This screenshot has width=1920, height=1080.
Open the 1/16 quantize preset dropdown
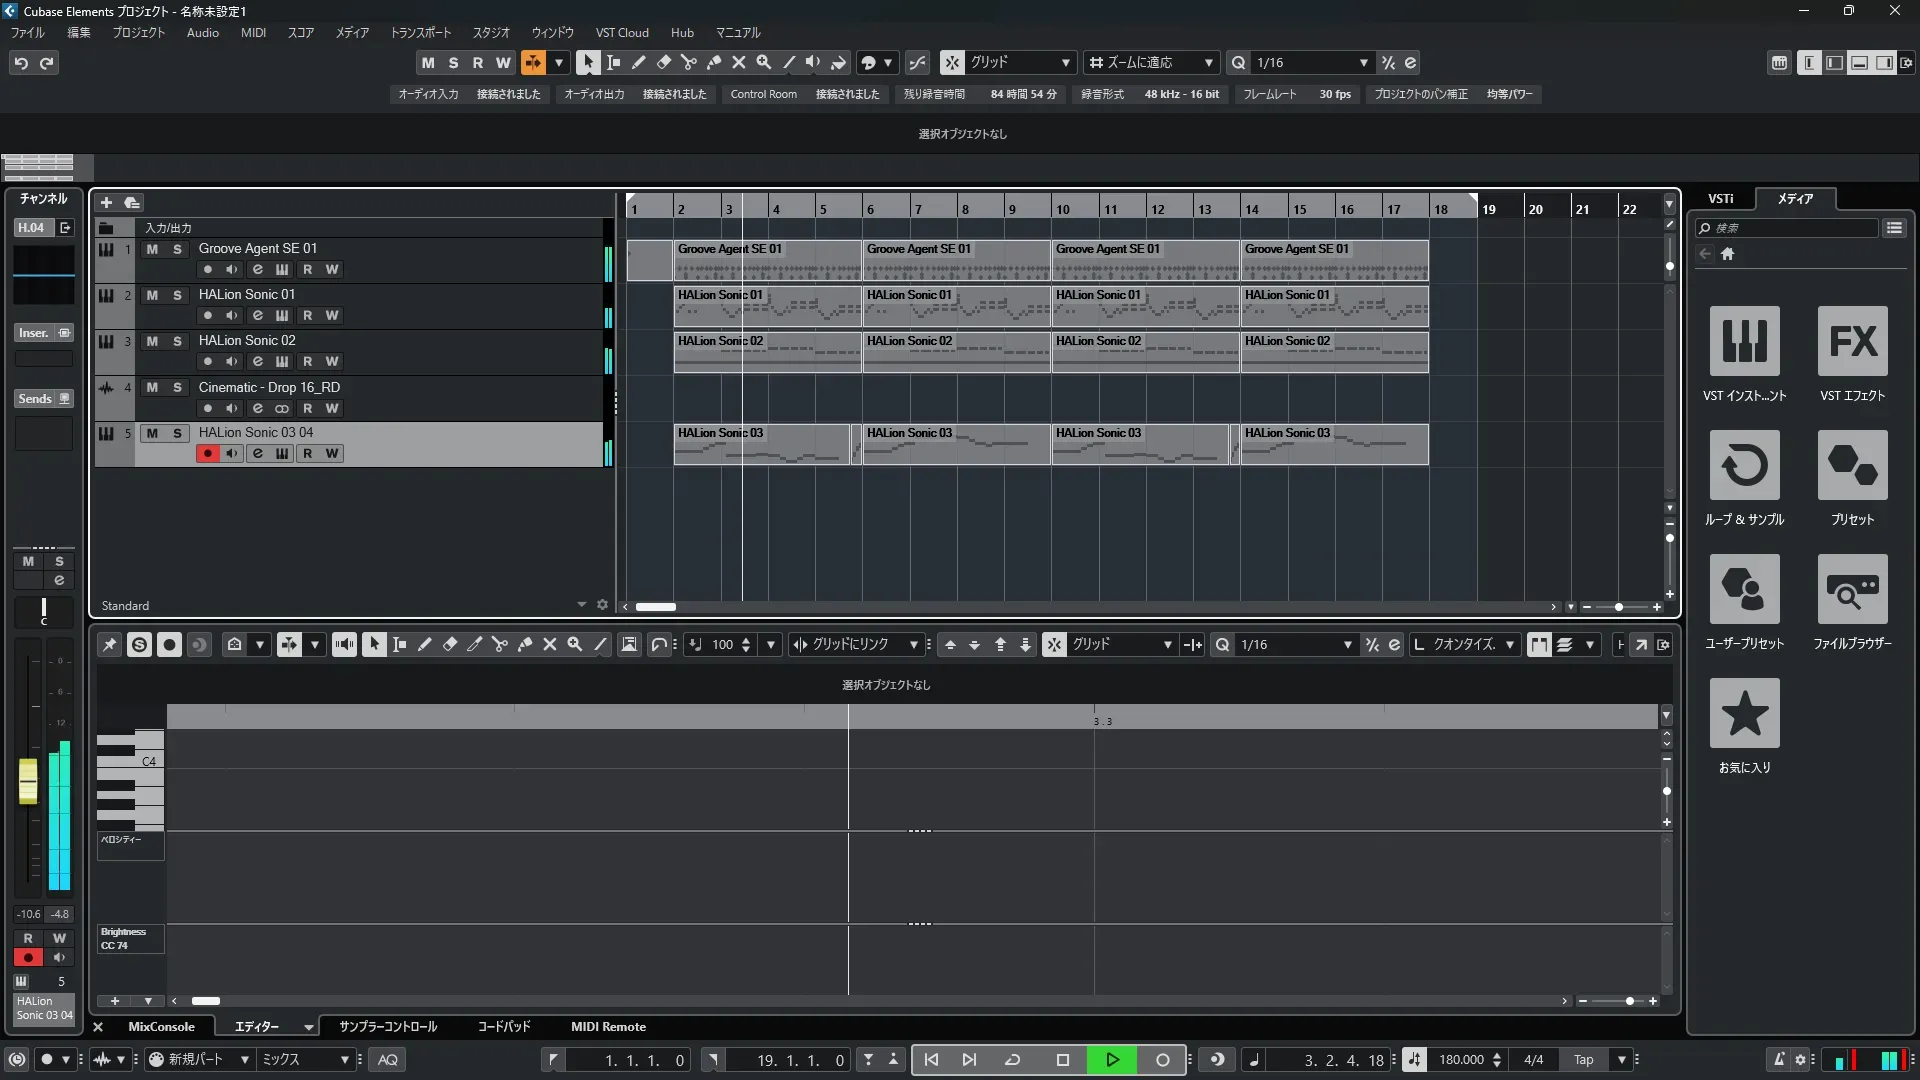(1363, 63)
